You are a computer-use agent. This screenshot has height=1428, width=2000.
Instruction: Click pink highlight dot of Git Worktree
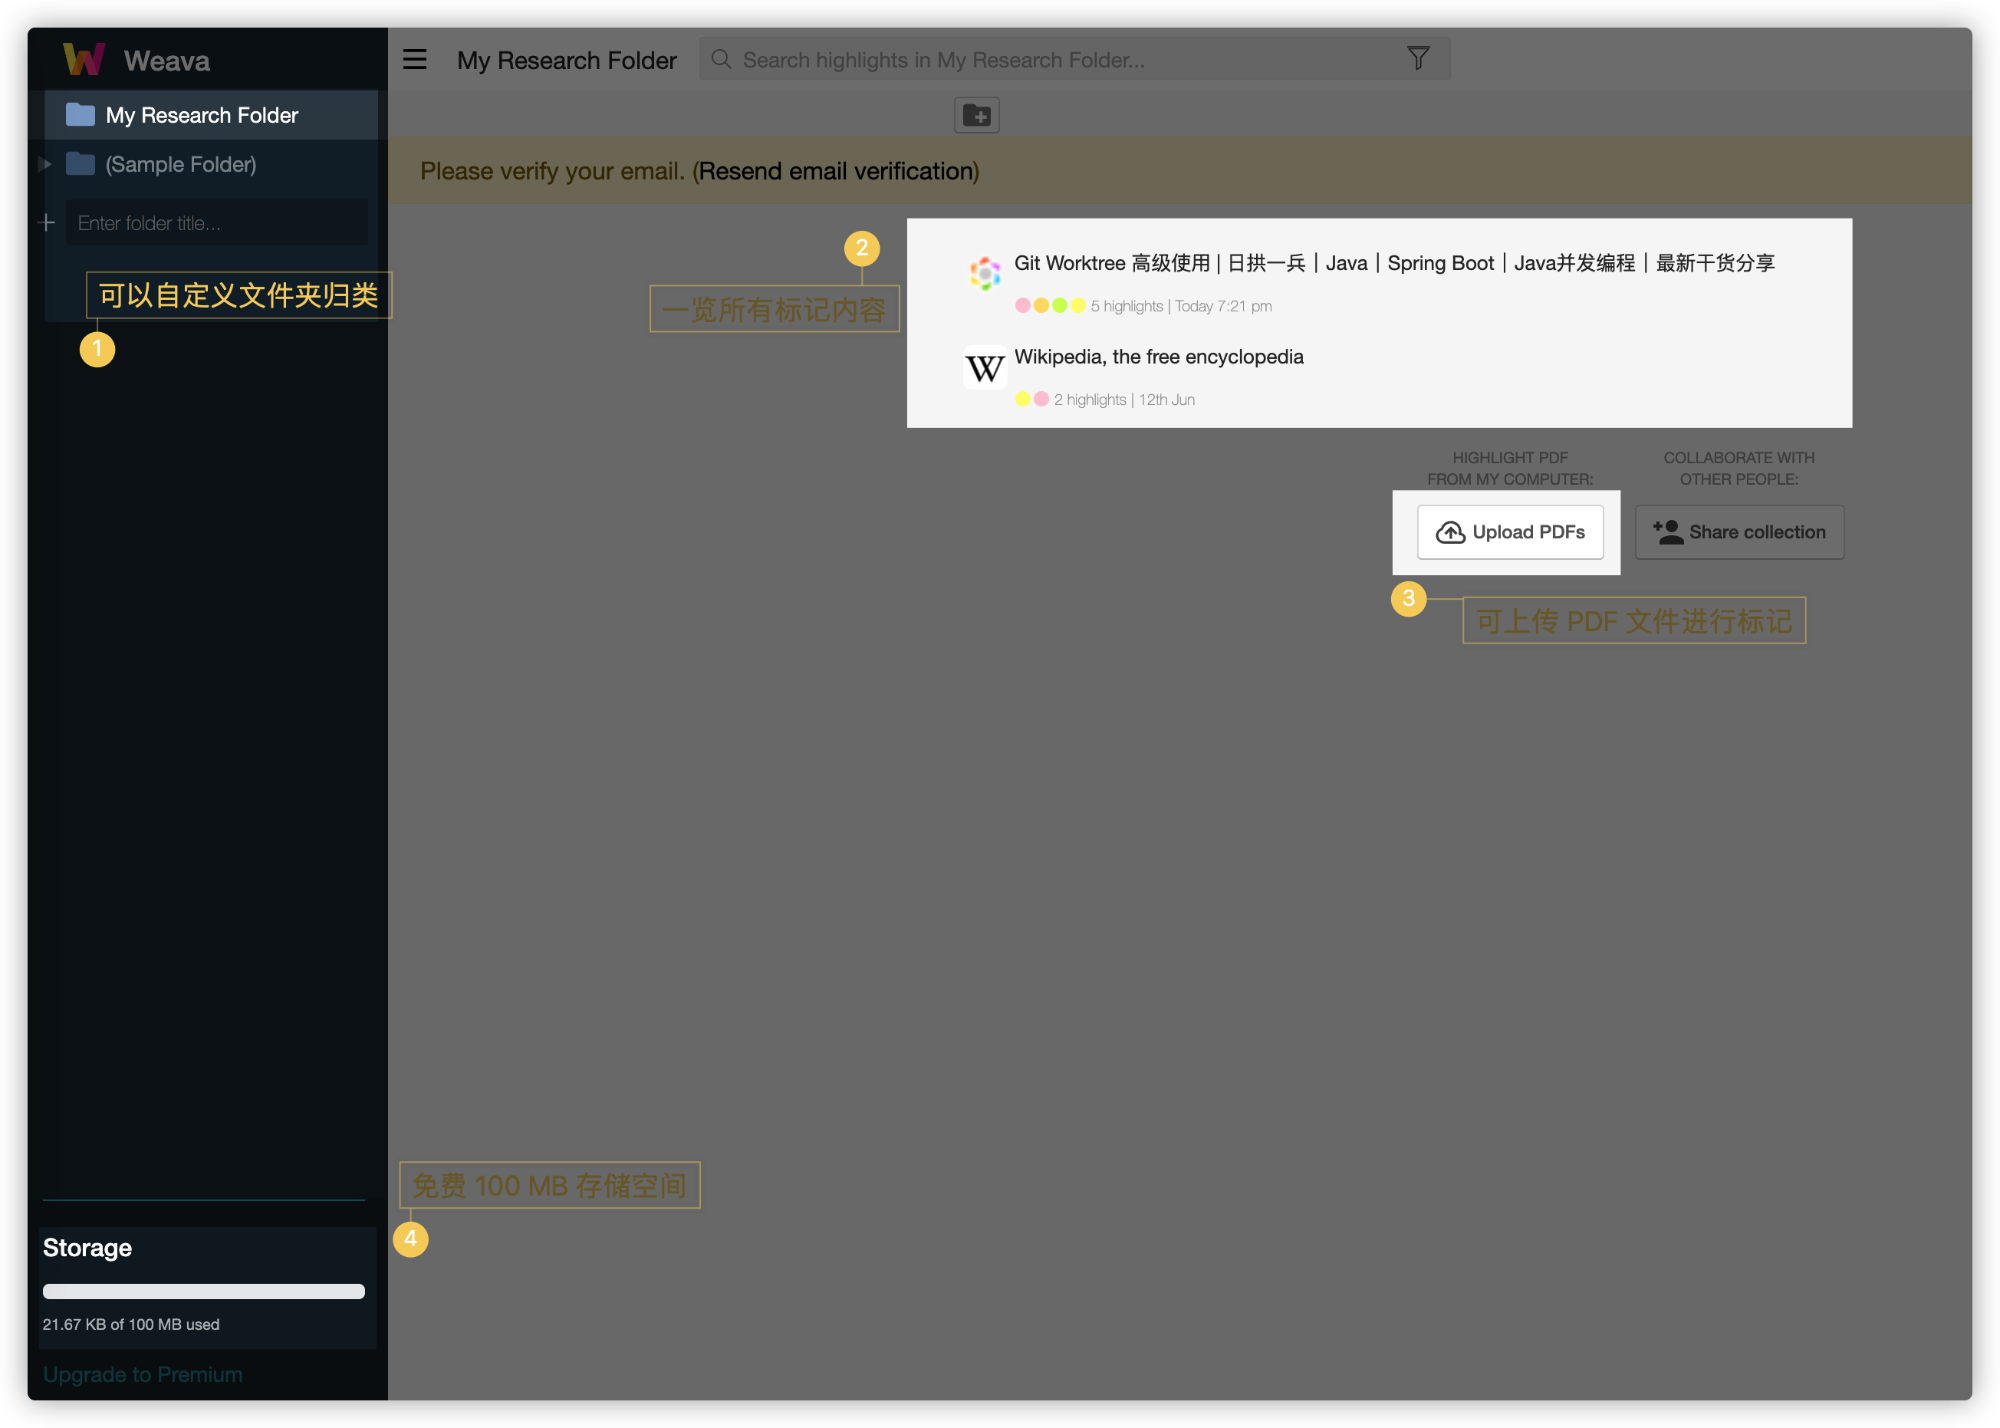click(1023, 306)
